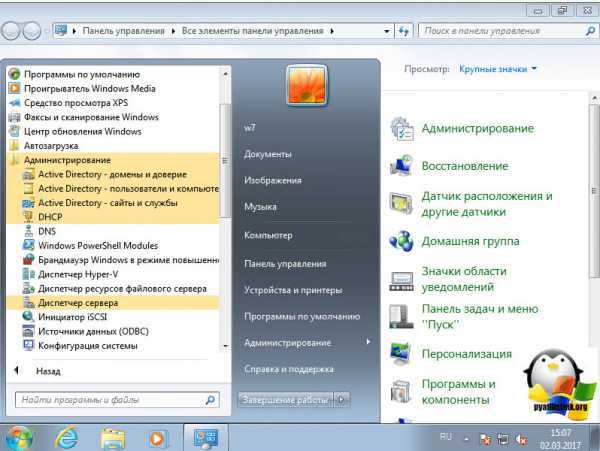Click the Найти программы и файлы search box

(117, 400)
